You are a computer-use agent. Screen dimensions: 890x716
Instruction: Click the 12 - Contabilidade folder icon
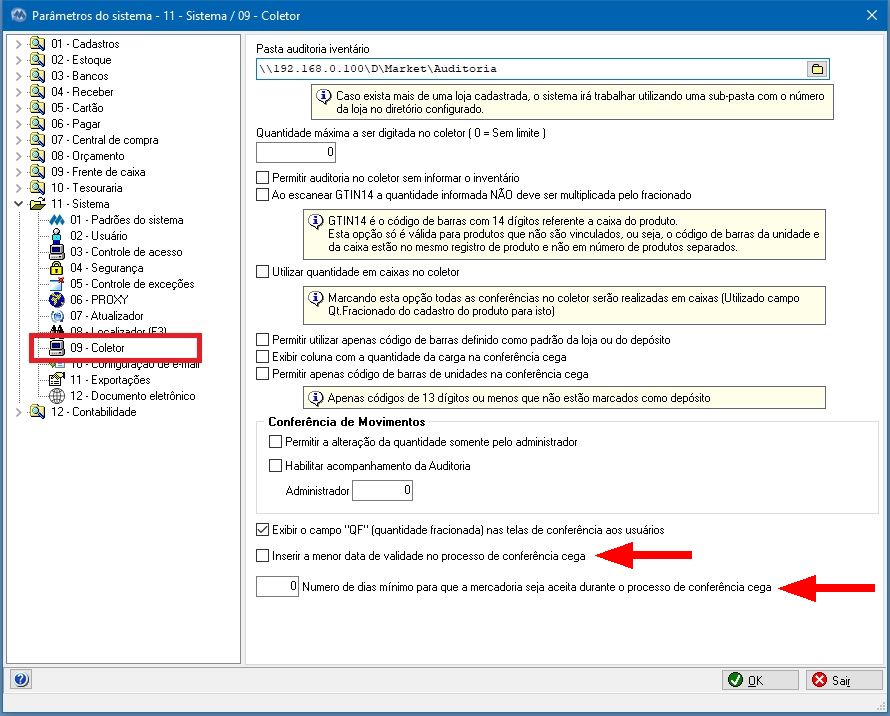click(37, 412)
